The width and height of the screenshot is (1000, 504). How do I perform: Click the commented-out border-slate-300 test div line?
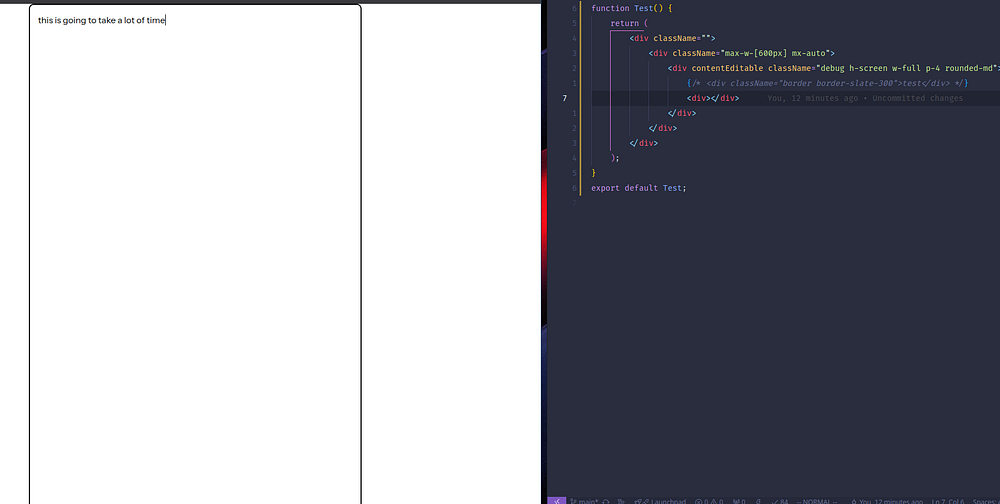click(x=828, y=83)
